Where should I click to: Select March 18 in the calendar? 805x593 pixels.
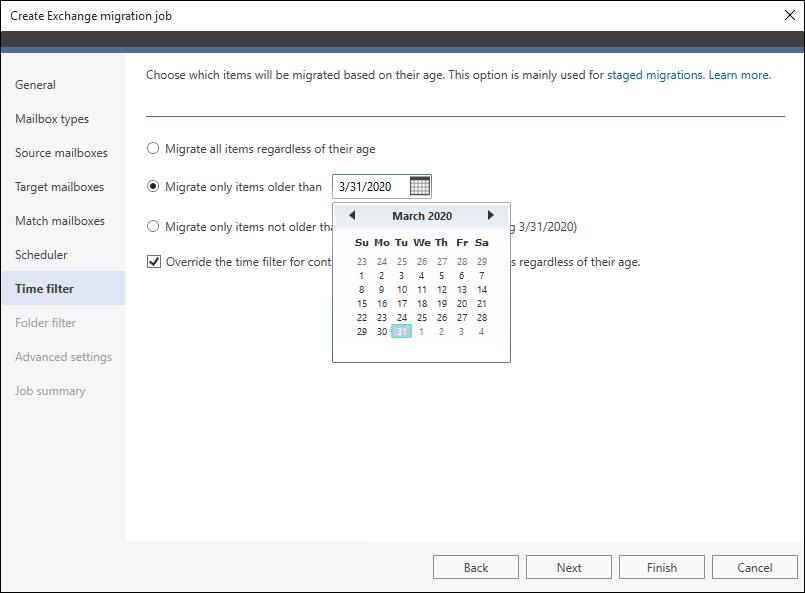422,304
